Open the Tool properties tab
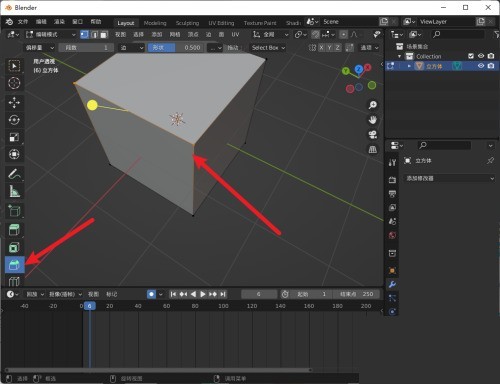500x384 pixels. pyautogui.click(x=392, y=162)
